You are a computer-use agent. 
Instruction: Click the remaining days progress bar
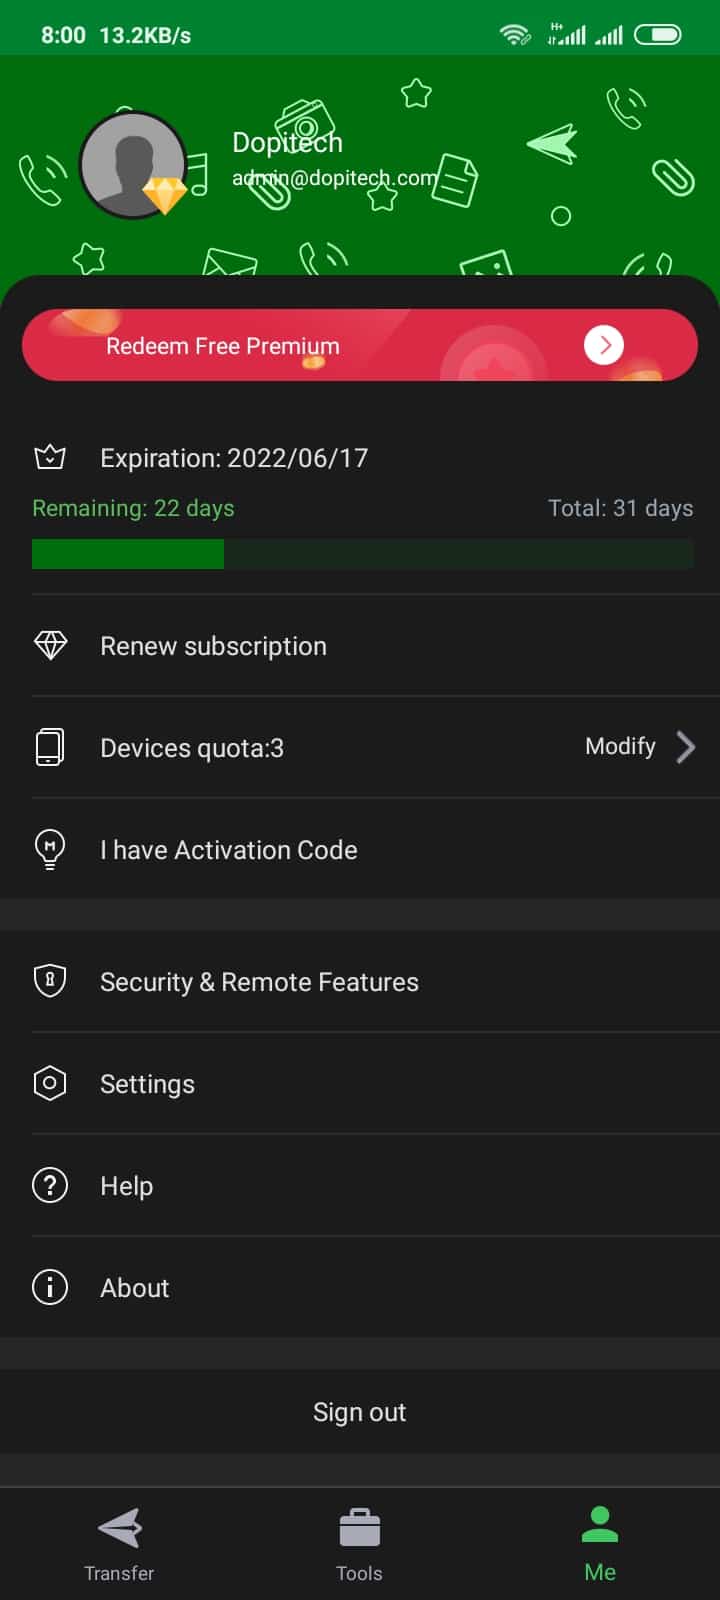[x=362, y=554]
